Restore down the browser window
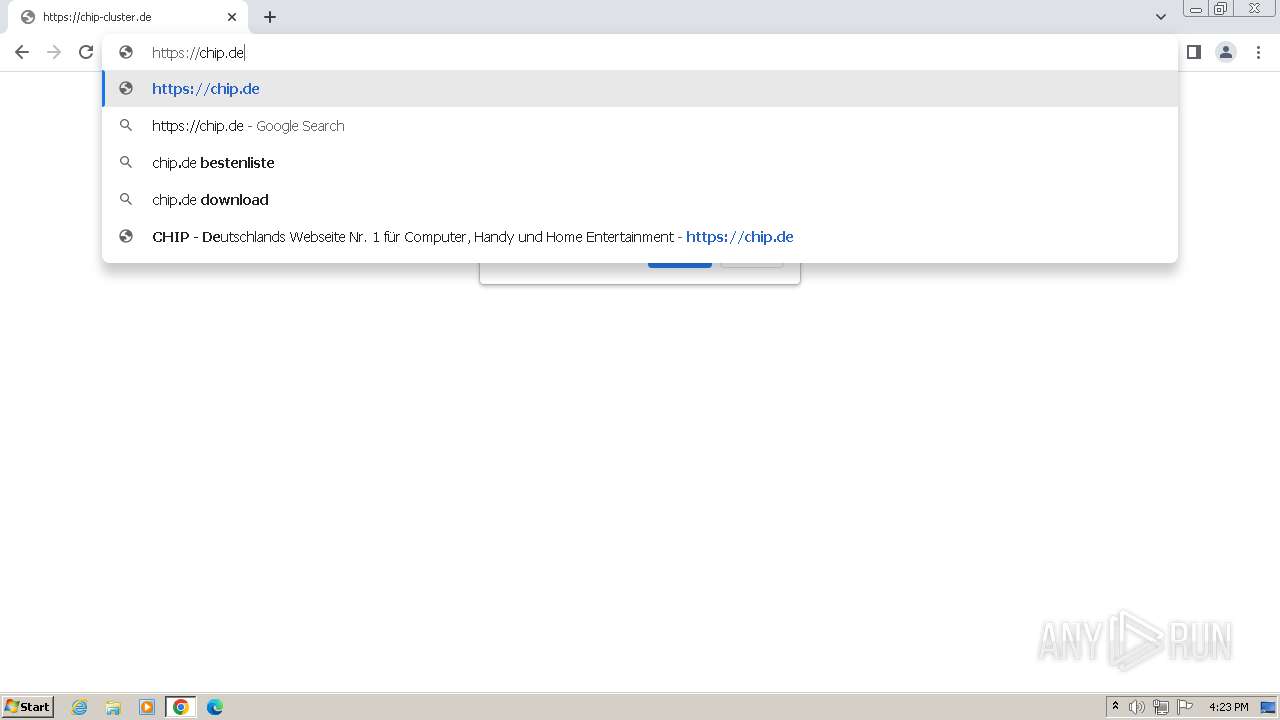Viewport: 1280px width, 720px height. (x=1221, y=8)
